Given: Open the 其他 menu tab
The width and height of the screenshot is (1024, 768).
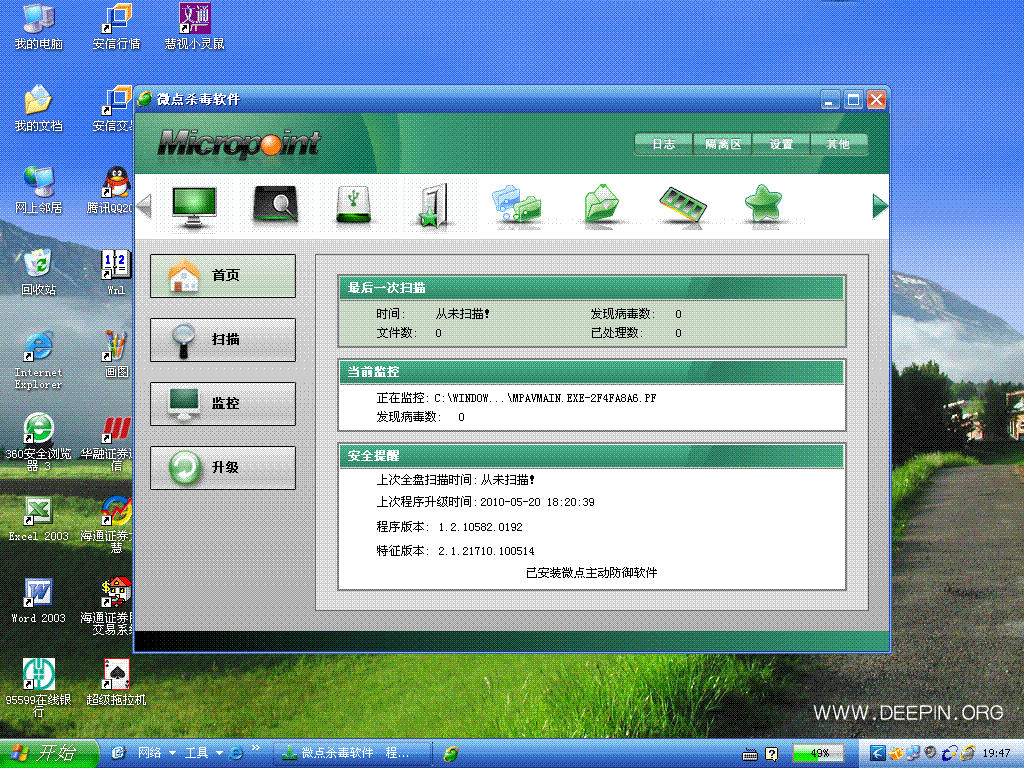Looking at the screenshot, I should point(838,144).
